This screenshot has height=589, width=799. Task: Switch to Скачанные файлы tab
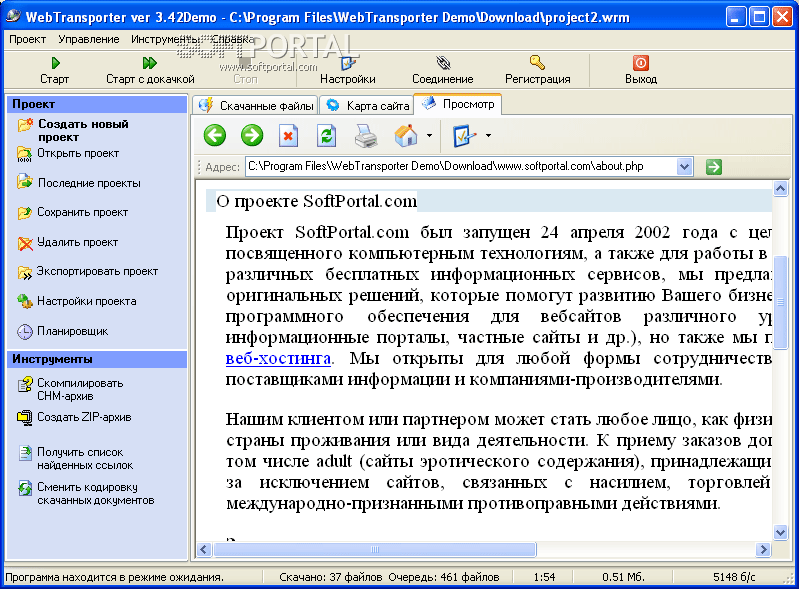coord(256,105)
